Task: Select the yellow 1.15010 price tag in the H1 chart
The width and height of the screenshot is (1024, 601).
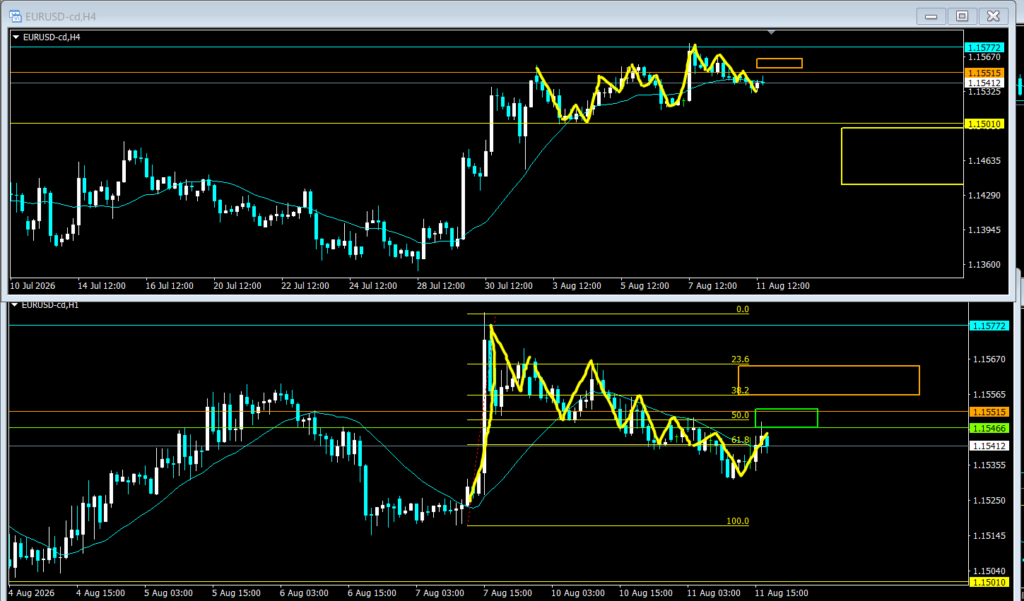Action: 989,581
